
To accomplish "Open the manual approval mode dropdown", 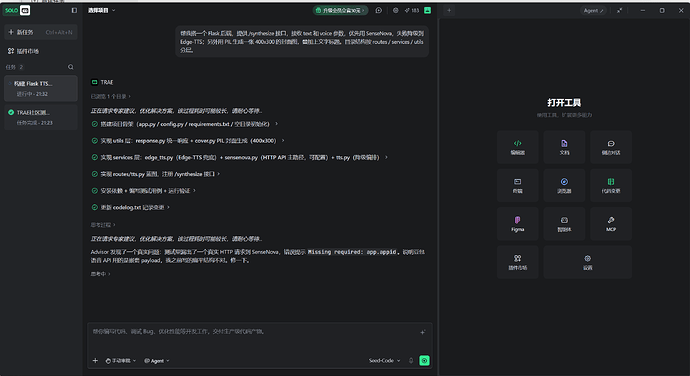I will (x=121, y=361).
